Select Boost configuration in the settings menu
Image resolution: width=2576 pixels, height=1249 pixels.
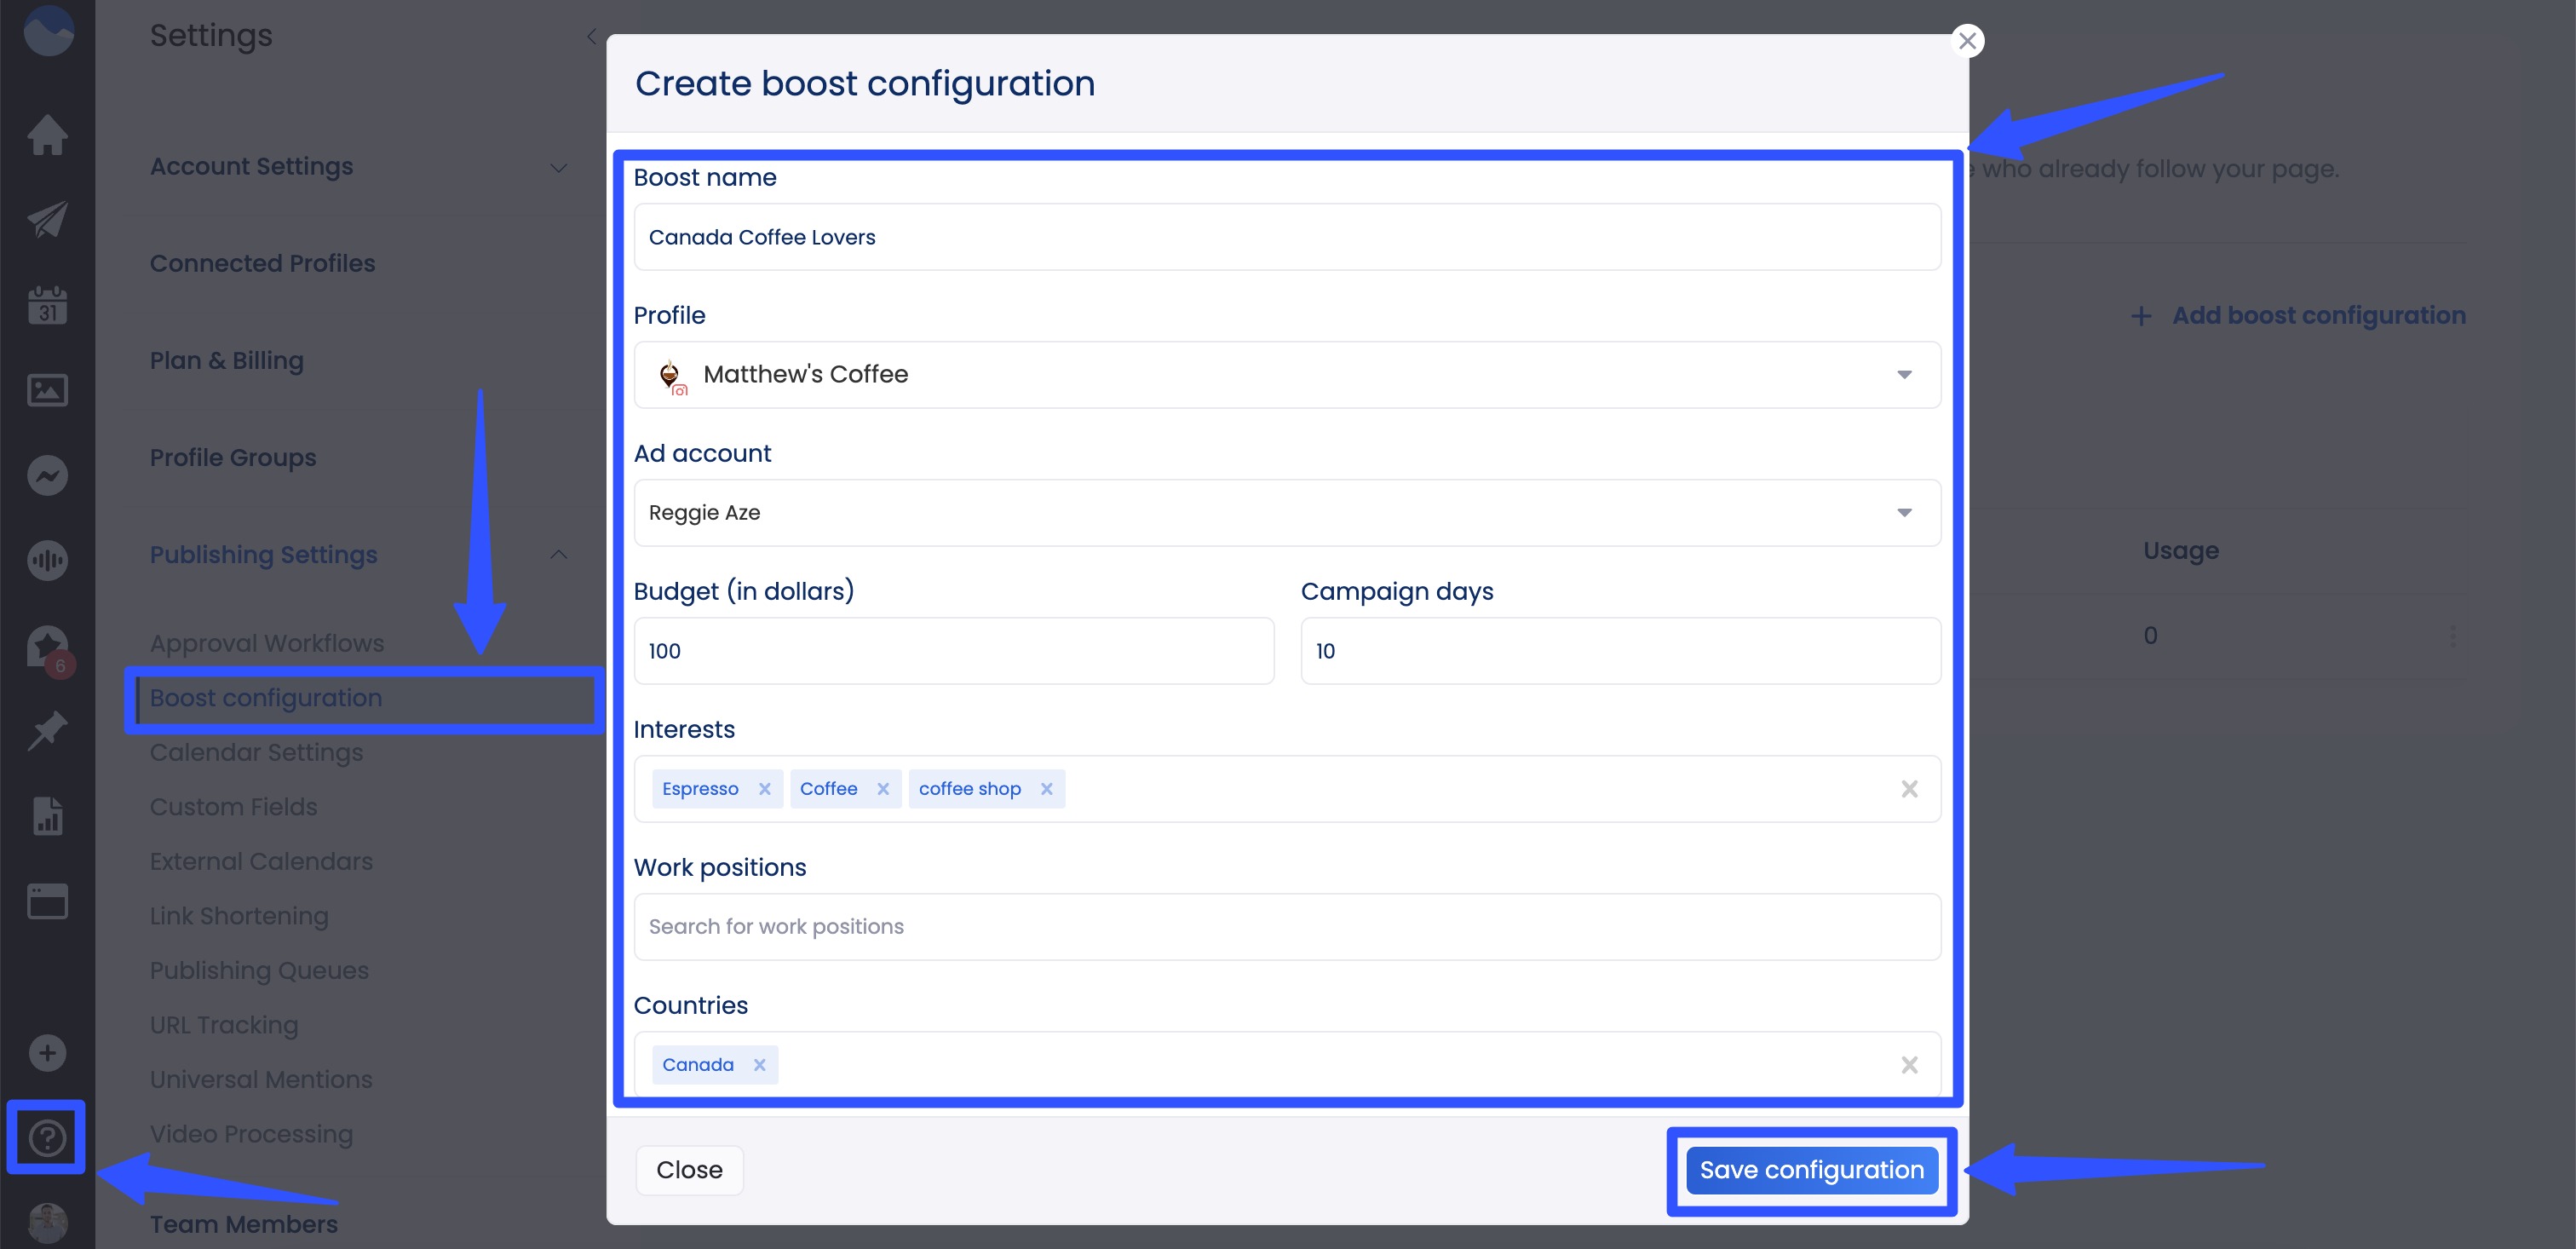265,698
